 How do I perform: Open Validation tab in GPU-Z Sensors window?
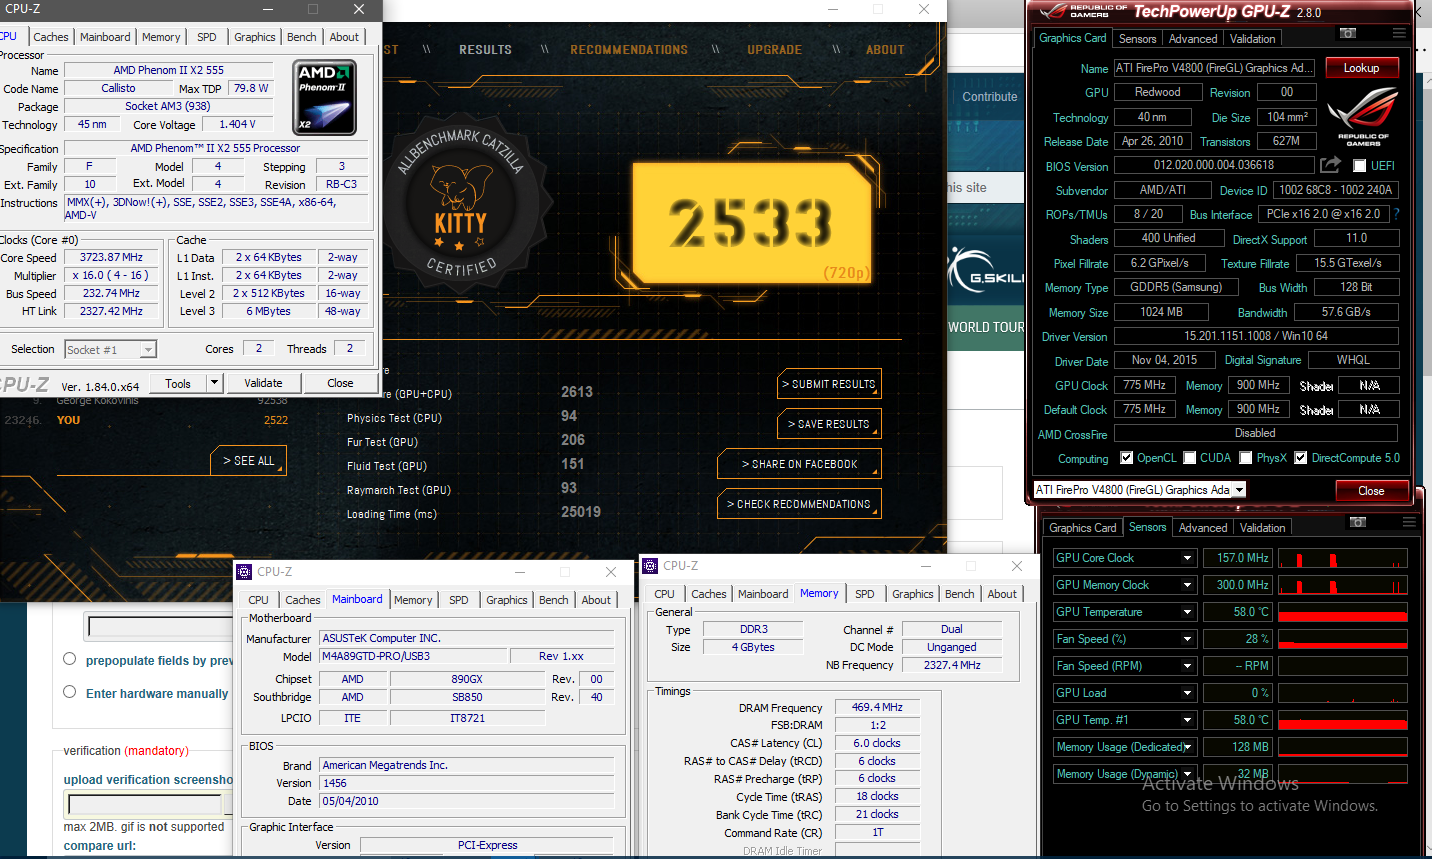[1263, 528]
